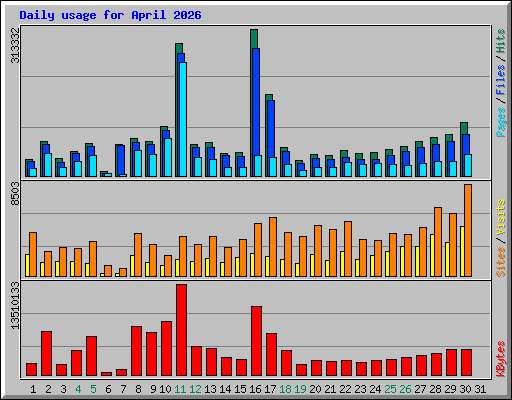
Task: Click the 313332 y-axis value
Action: tap(15, 45)
